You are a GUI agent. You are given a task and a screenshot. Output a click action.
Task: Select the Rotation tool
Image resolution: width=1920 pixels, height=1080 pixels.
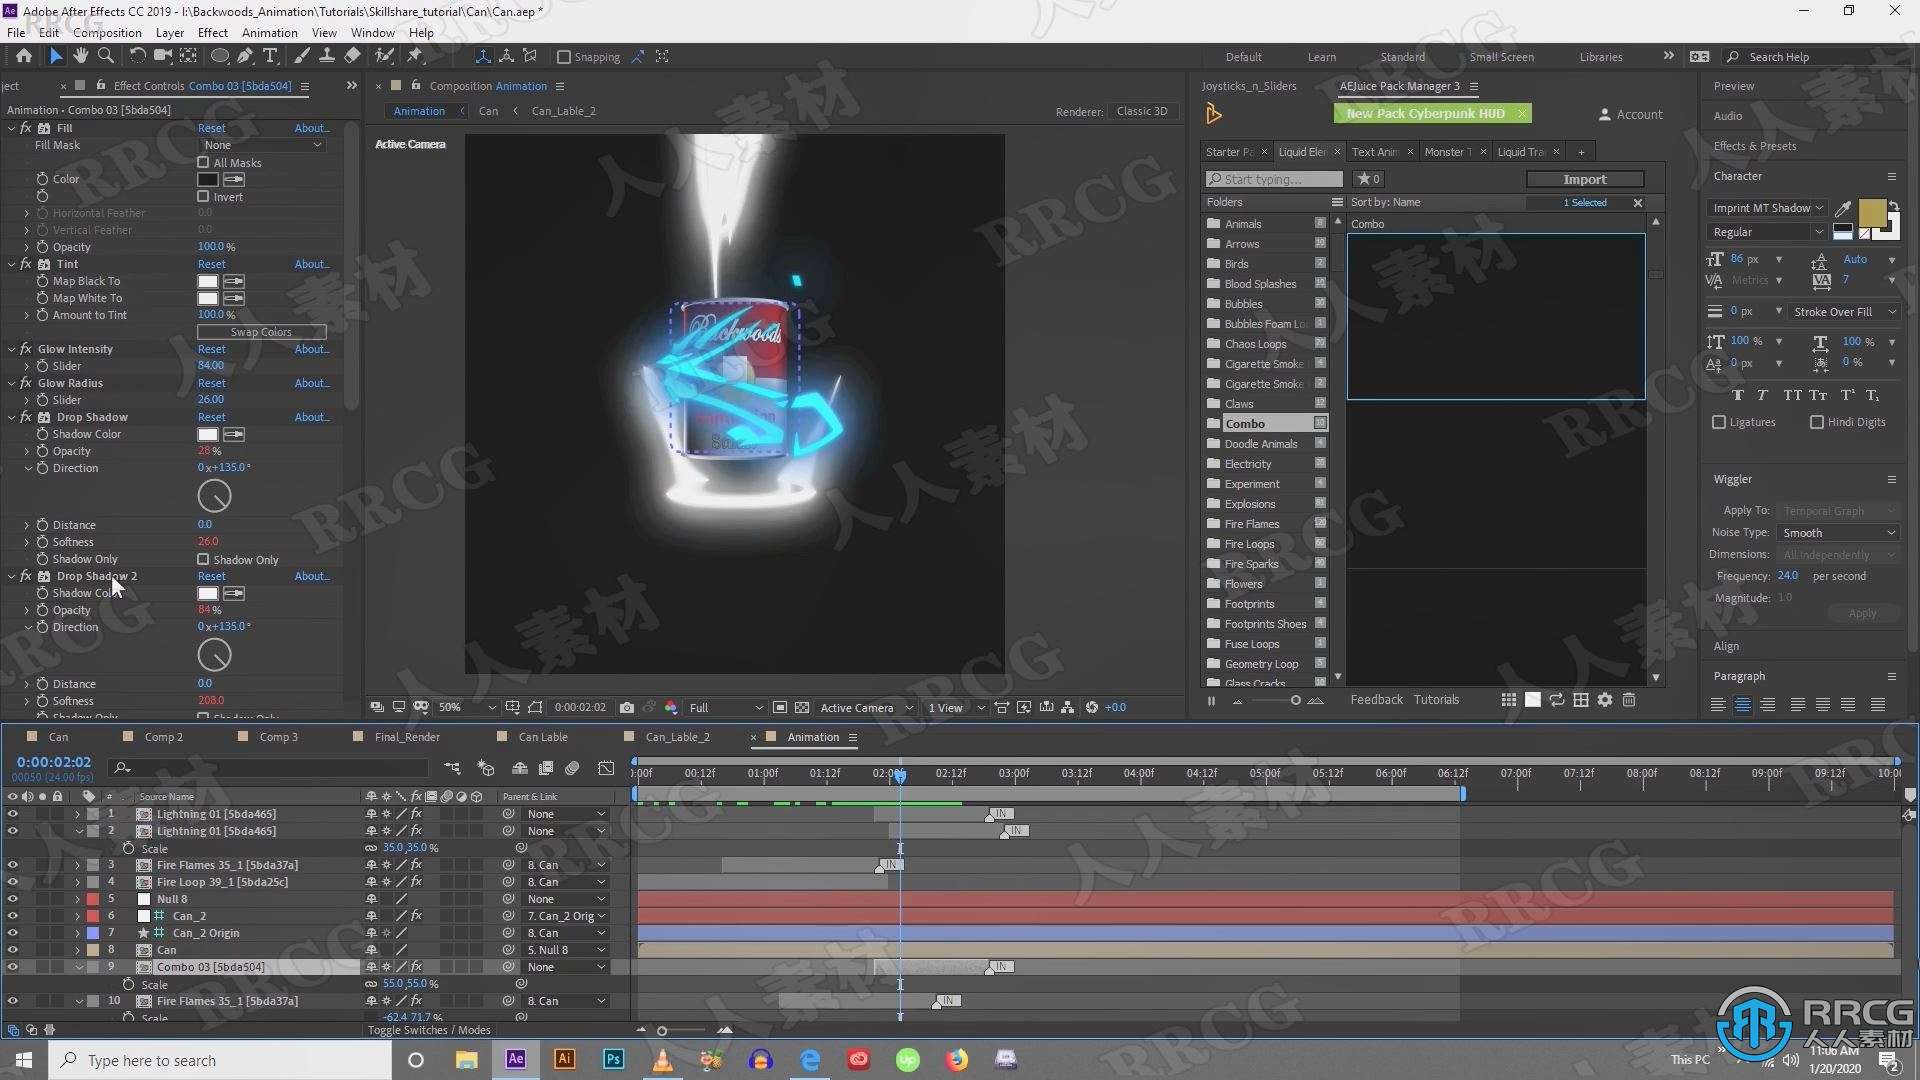pyautogui.click(x=137, y=56)
